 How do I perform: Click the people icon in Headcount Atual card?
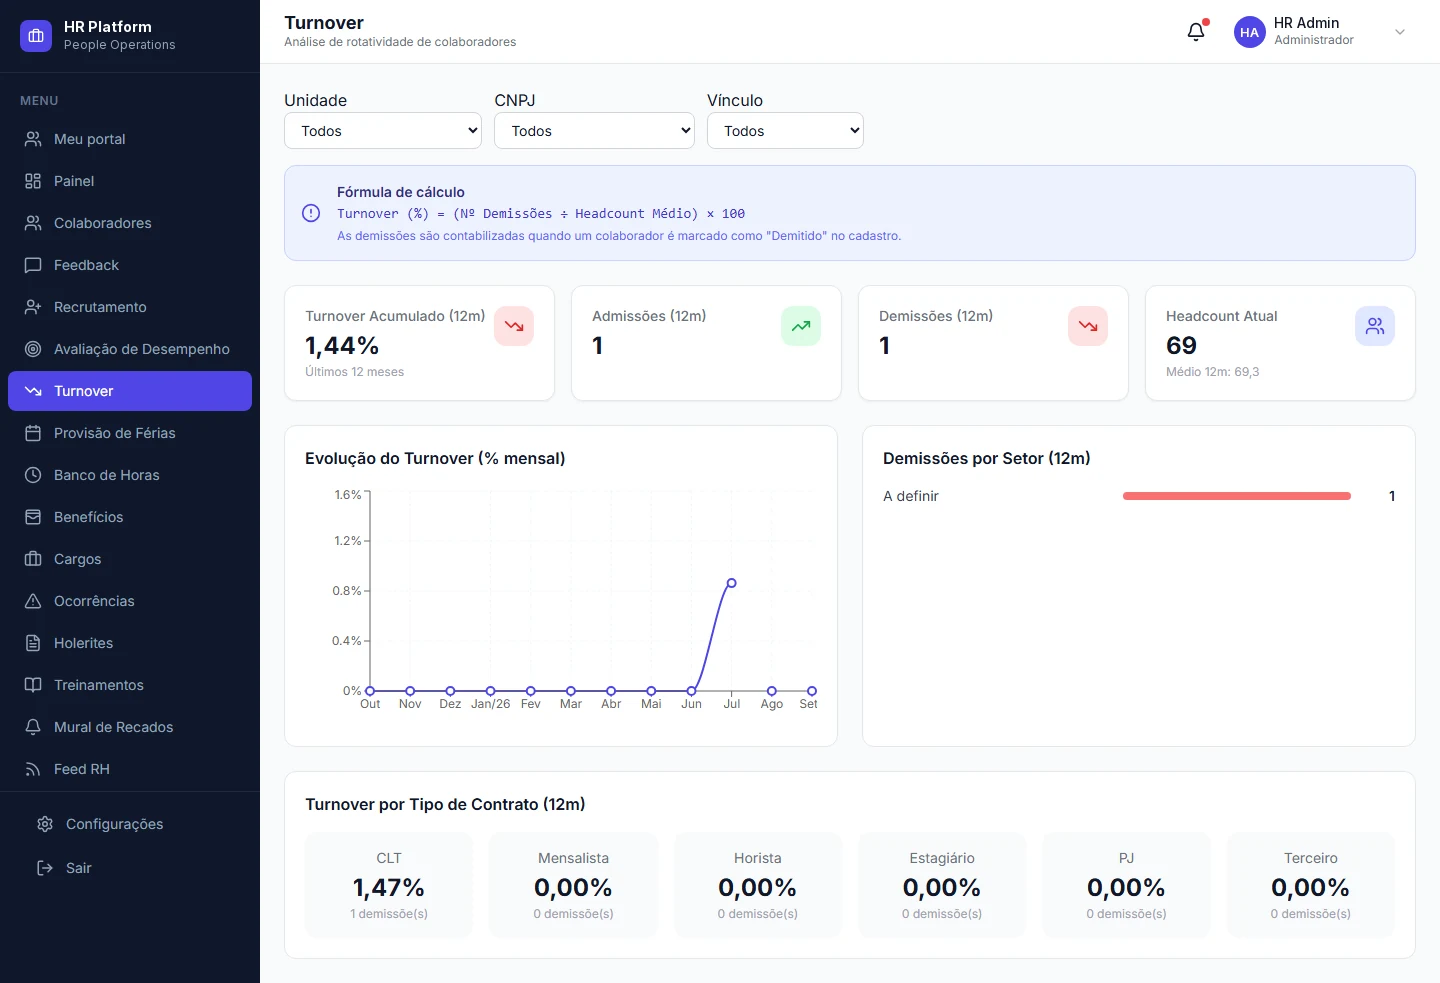1375,326
